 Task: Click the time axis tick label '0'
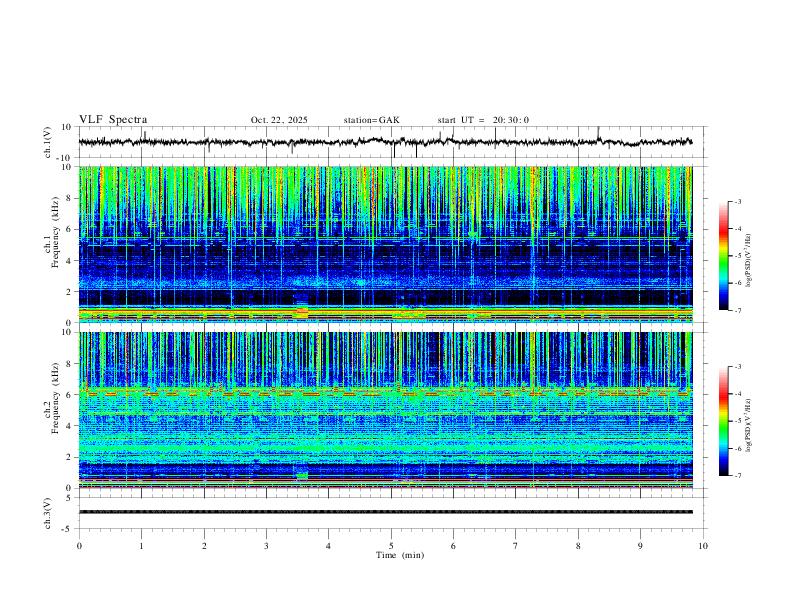79,546
